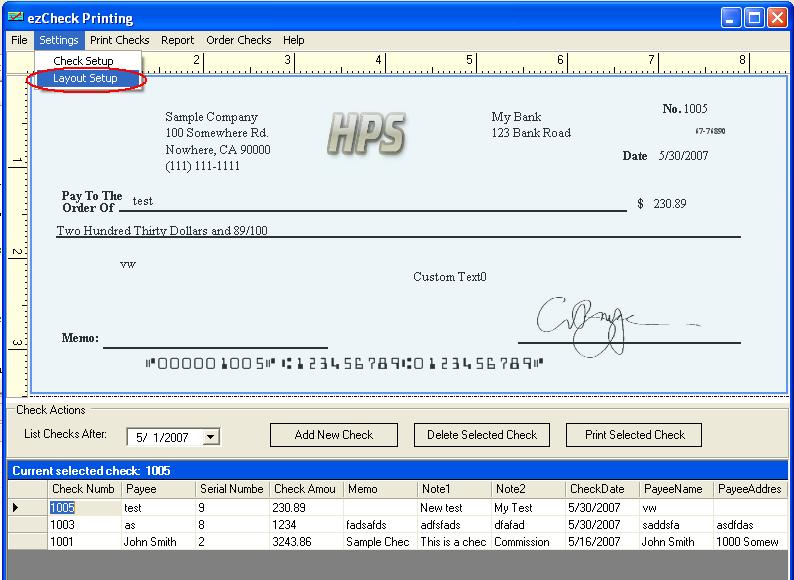Screen dimensions: 794x580
Task: Select Layout Setup from Settings menu
Action: pyautogui.click(x=85, y=78)
